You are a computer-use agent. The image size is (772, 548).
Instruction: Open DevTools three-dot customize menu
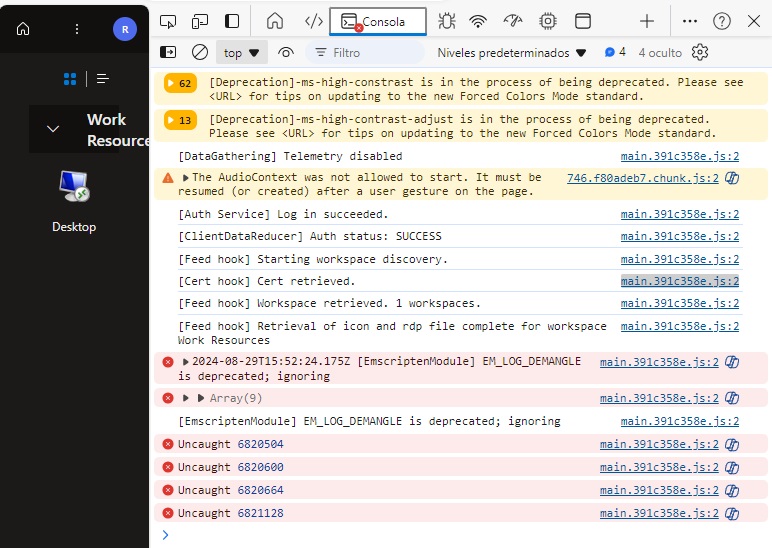tap(690, 22)
